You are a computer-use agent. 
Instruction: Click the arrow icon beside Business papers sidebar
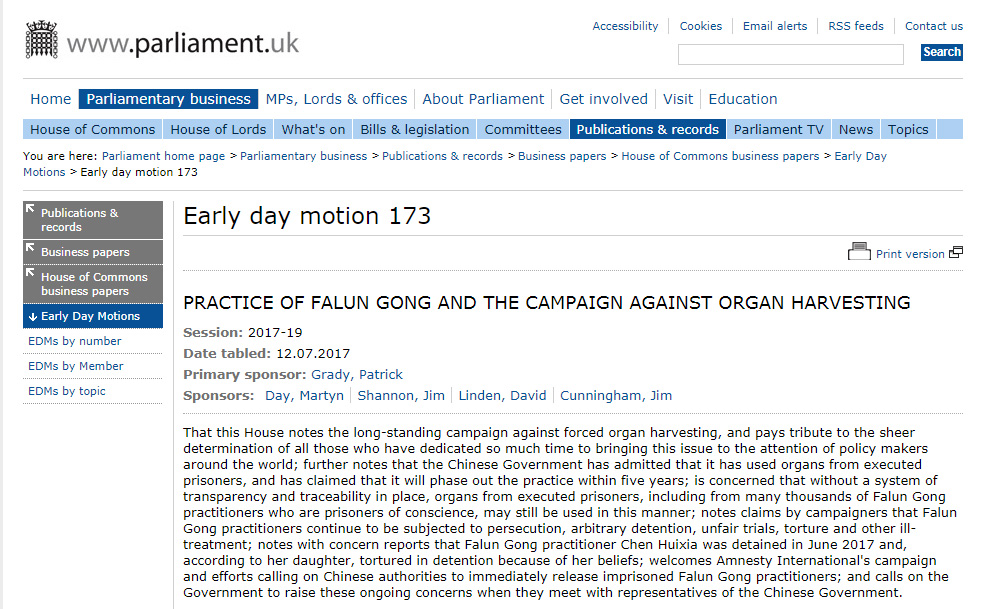click(31, 249)
